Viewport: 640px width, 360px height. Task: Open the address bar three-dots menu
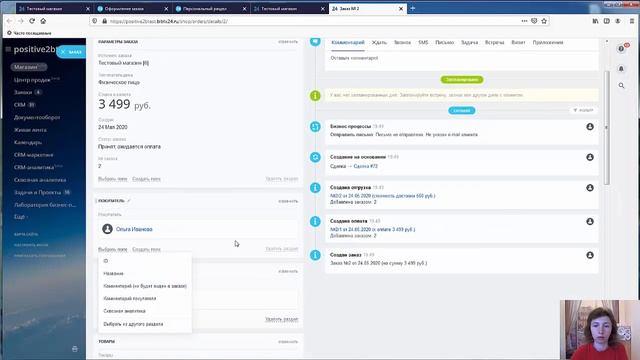524,21
